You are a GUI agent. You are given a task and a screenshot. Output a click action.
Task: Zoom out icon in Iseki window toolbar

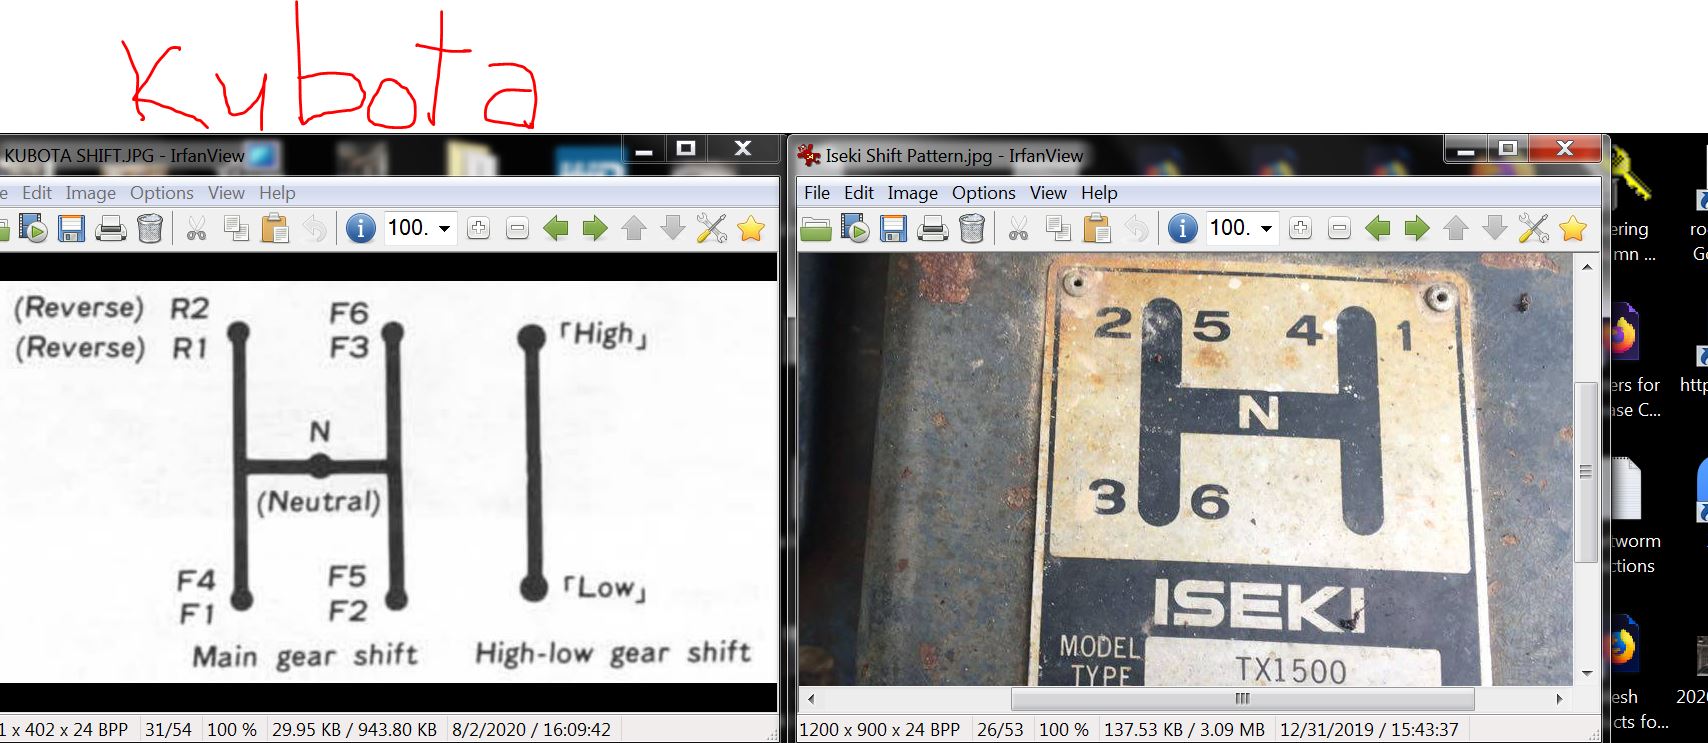pyautogui.click(x=1339, y=229)
